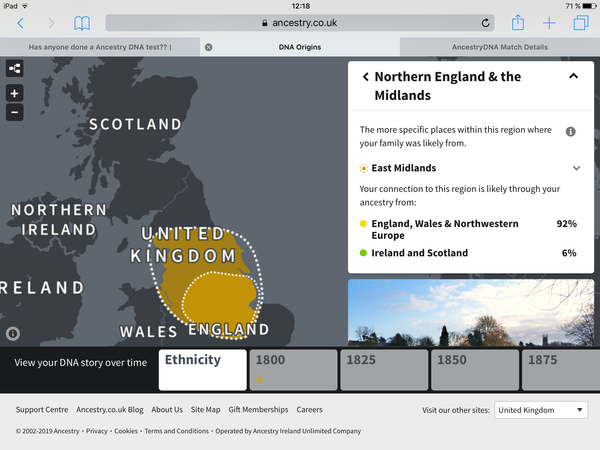The width and height of the screenshot is (600, 450).
Task: Select the Ethnicity timeline tab
Action: coord(202,370)
